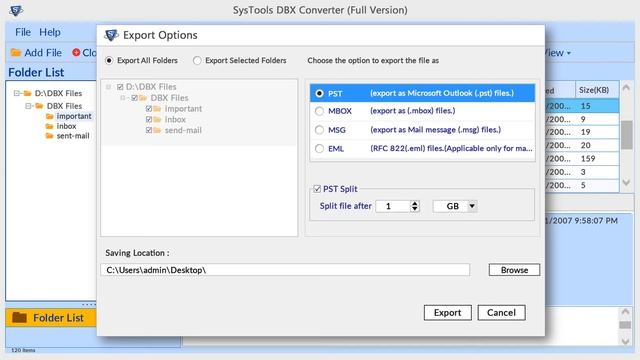This screenshot has height=360, width=640.
Task: Uncheck the send-mail folder checkbox
Action: tap(149, 130)
